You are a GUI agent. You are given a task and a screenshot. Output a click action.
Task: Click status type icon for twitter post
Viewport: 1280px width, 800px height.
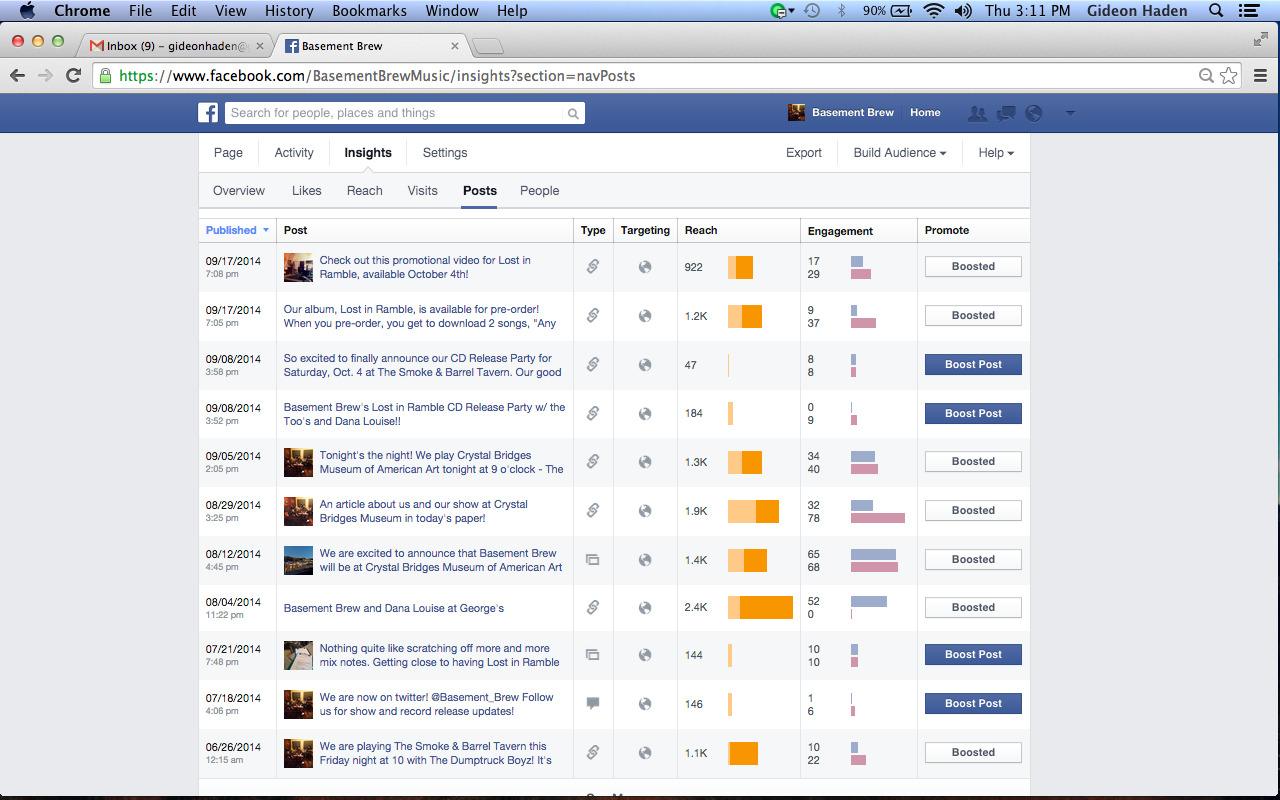coord(592,704)
